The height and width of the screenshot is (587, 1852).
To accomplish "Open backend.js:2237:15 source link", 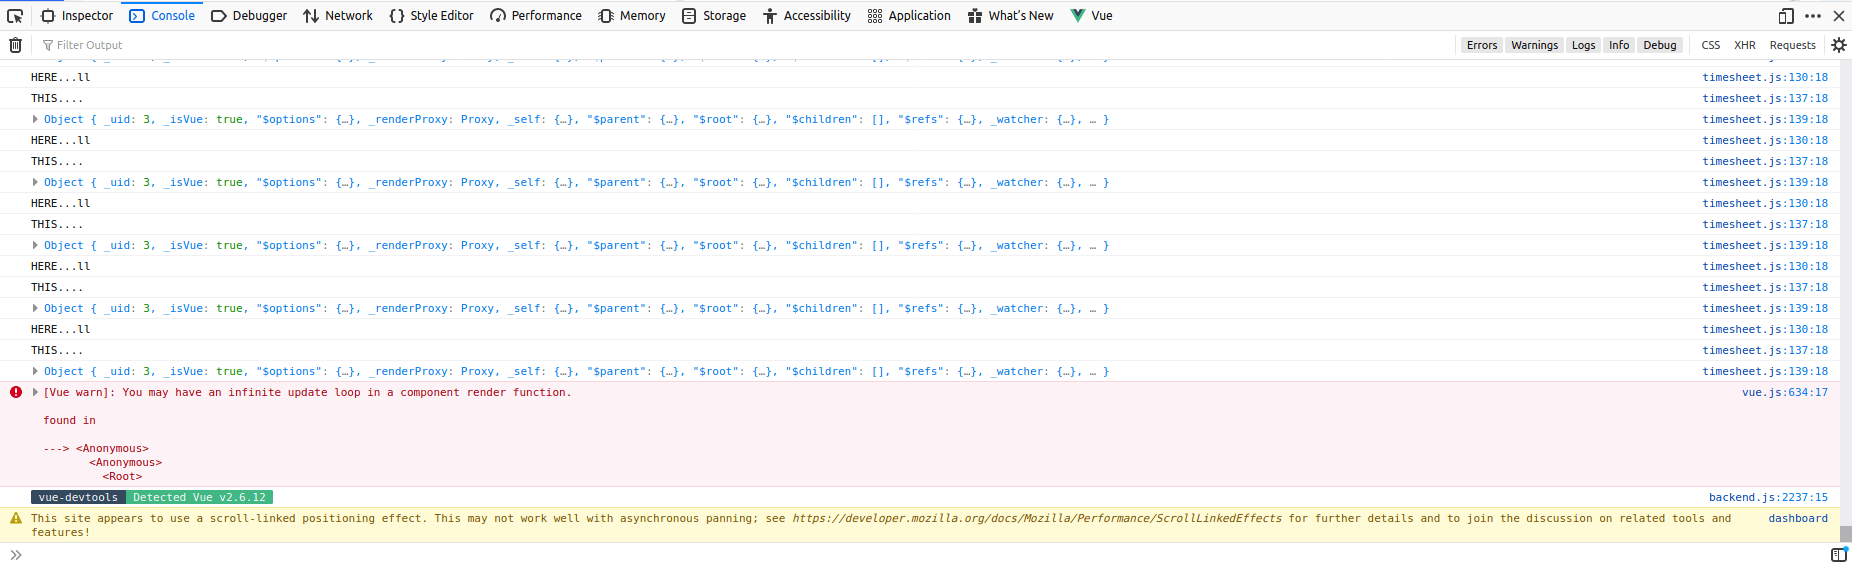I will pos(1768,497).
